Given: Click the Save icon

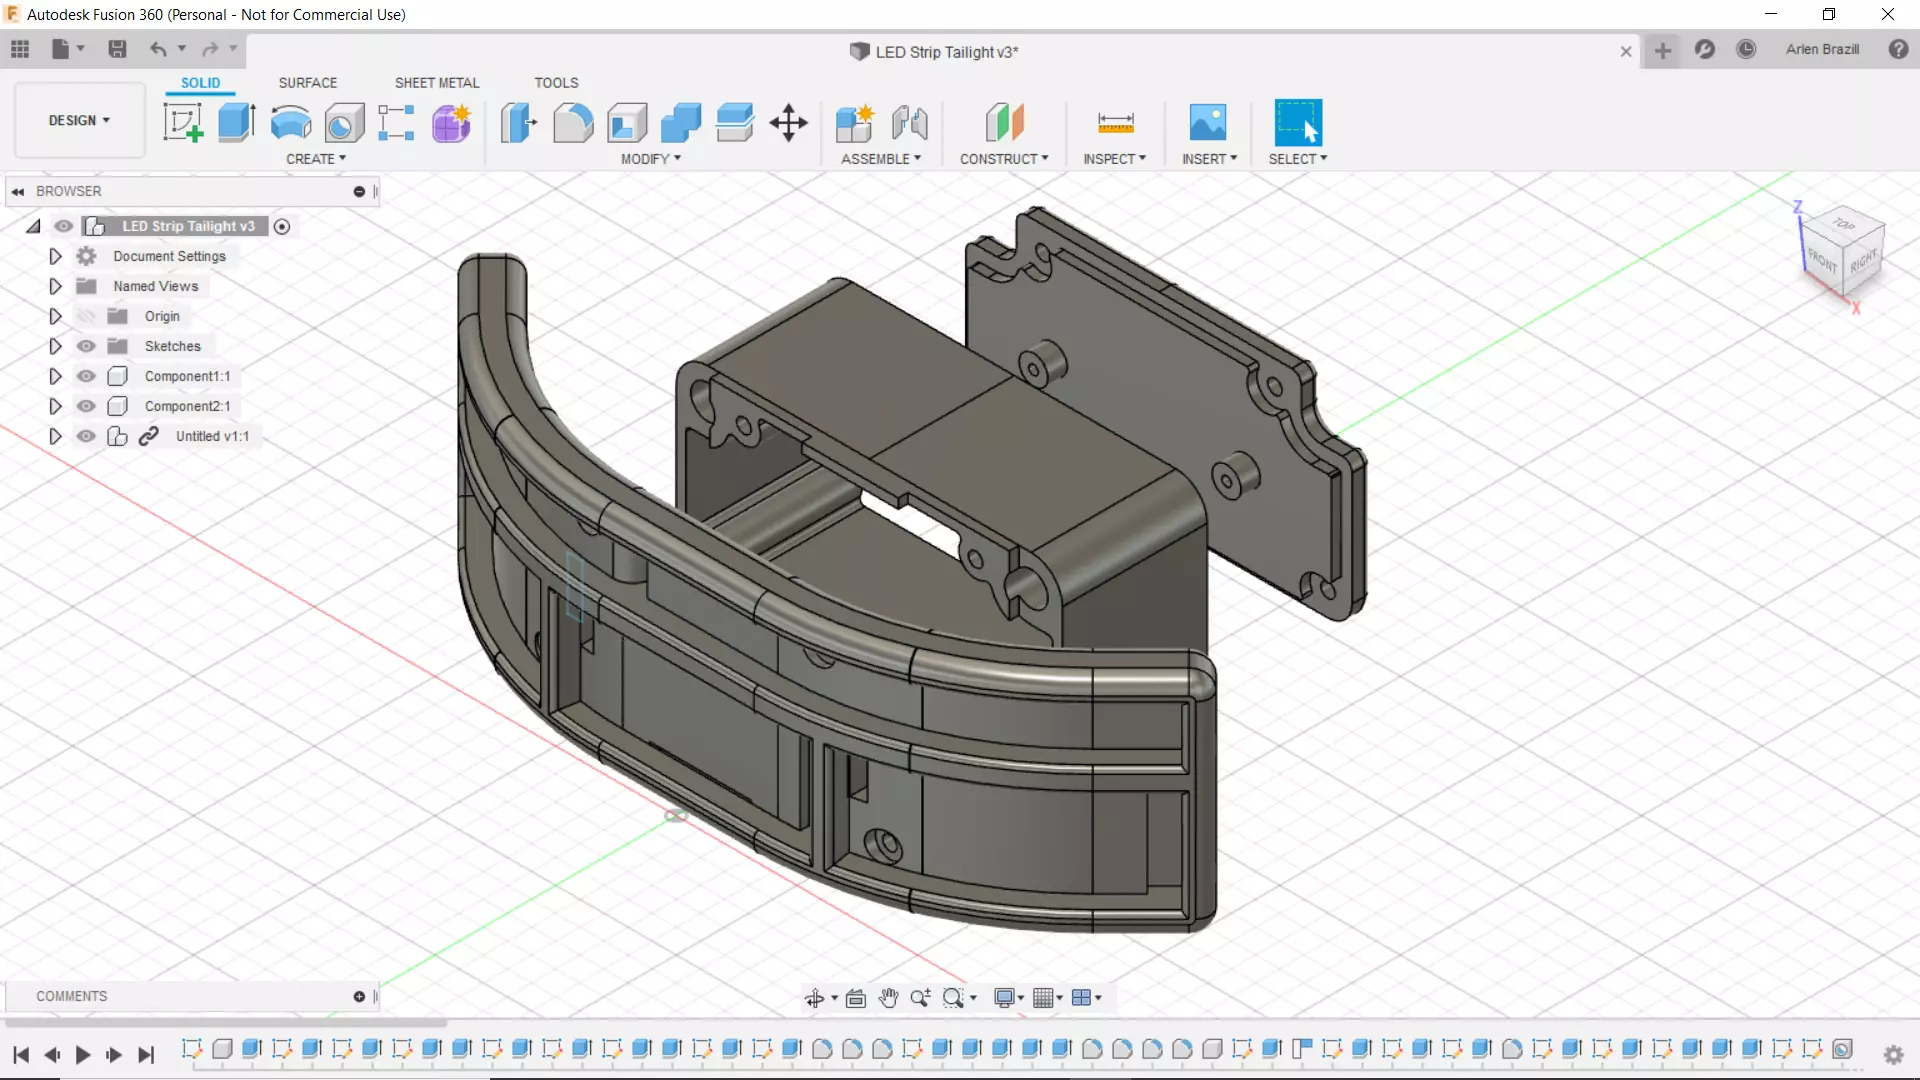Looking at the screenshot, I should tap(117, 49).
